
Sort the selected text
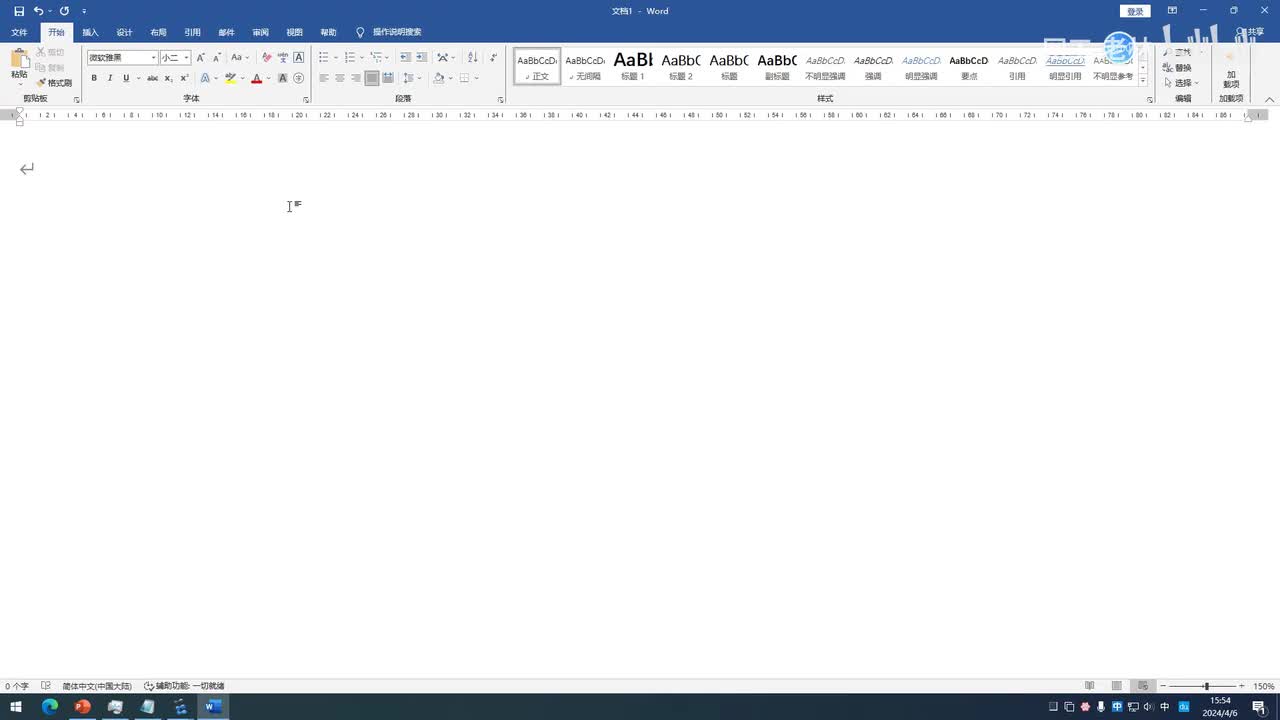point(473,58)
